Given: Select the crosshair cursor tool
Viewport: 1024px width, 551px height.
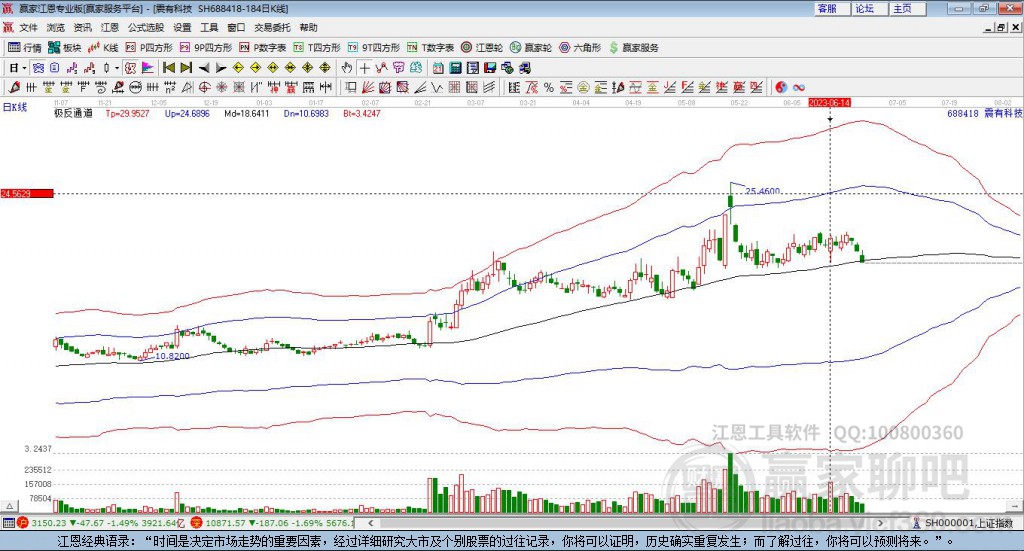Looking at the screenshot, I should pyautogui.click(x=364, y=68).
